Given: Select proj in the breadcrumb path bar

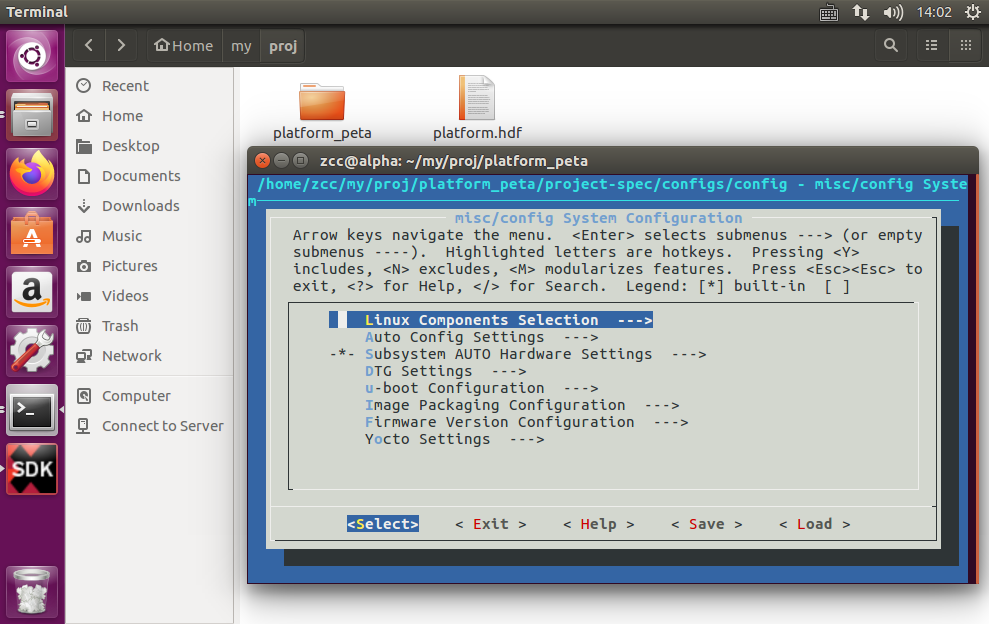Looking at the screenshot, I should [282, 45].
